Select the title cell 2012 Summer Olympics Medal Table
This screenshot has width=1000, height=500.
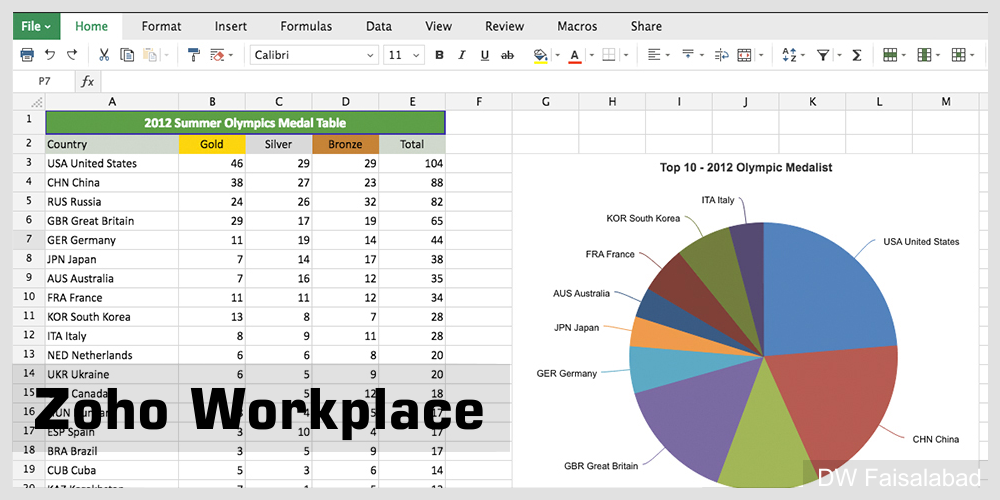pos(246,122)
